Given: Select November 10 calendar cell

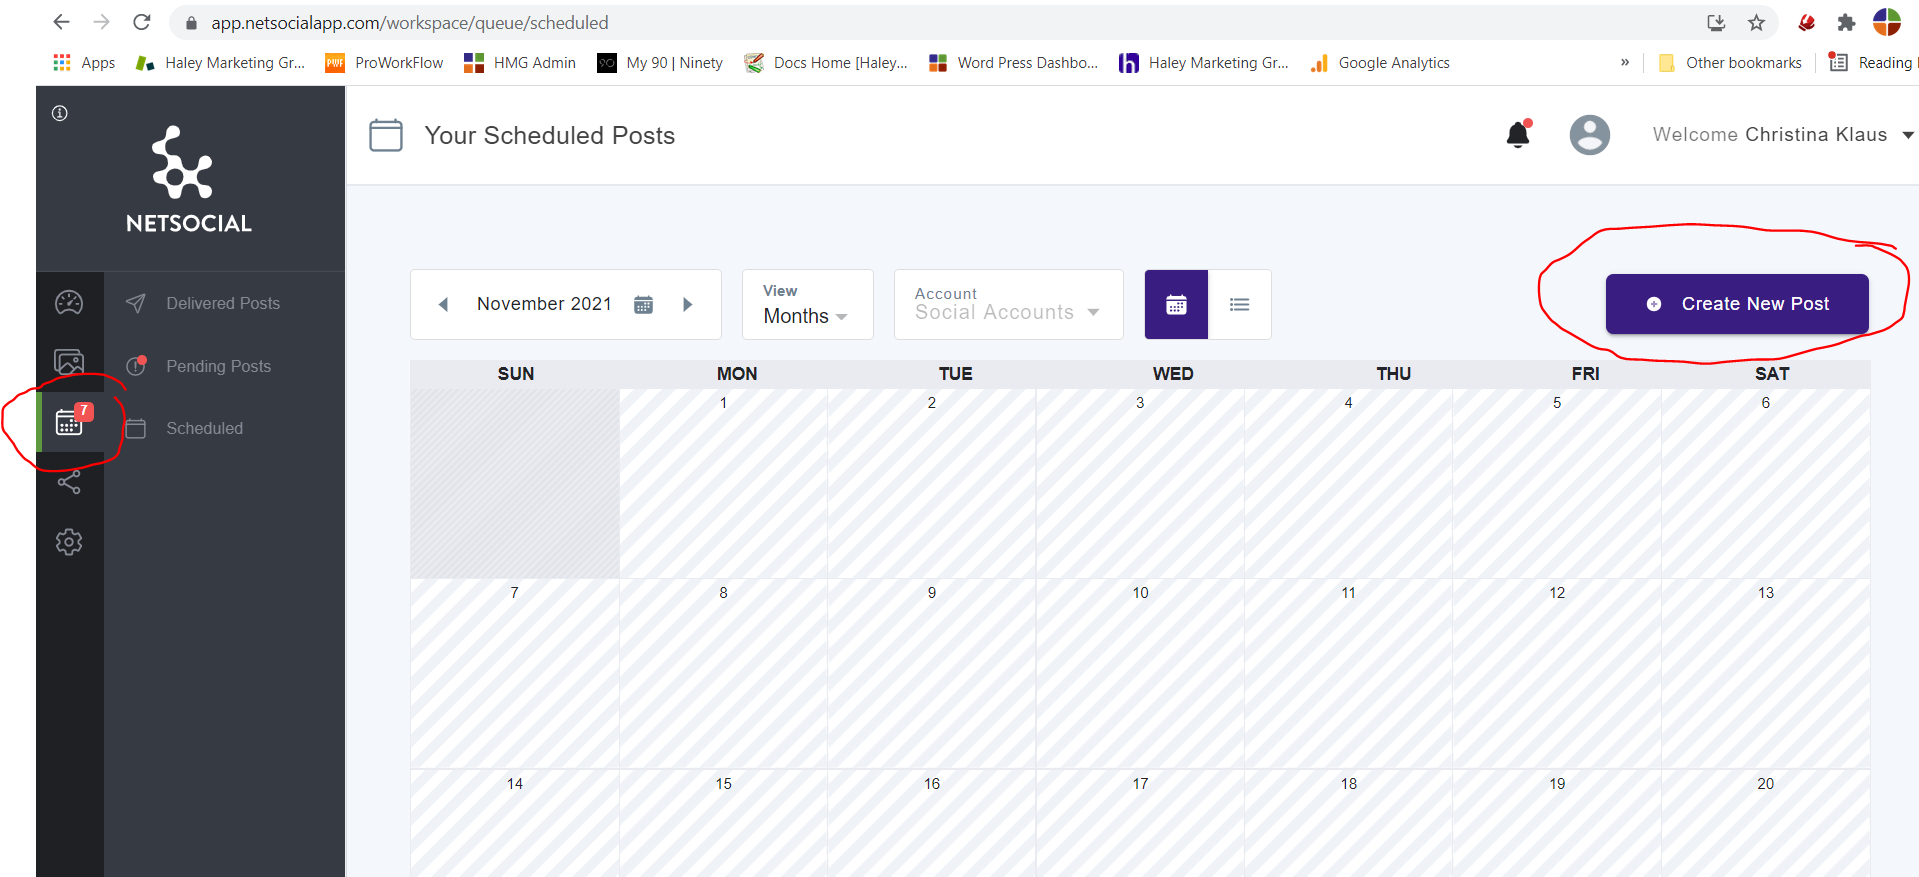Looking at the screenshot, I should pyautogui.click(x=1140, y=673).
